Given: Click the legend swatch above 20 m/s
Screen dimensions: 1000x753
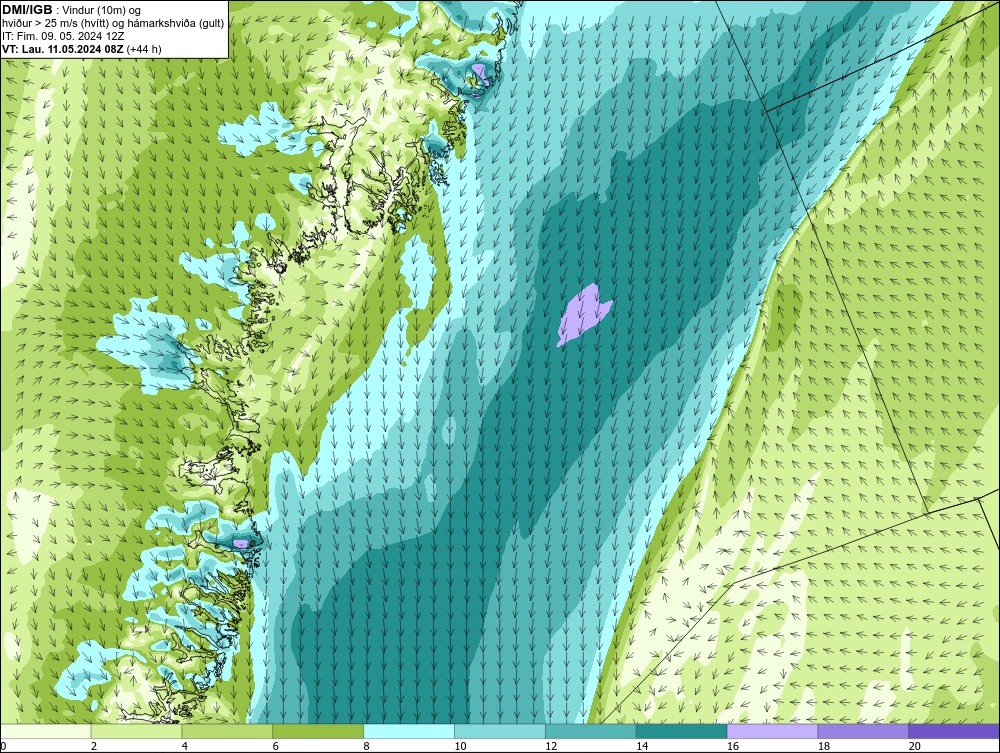Looking at the screenshot, I should tap(954, 731).
